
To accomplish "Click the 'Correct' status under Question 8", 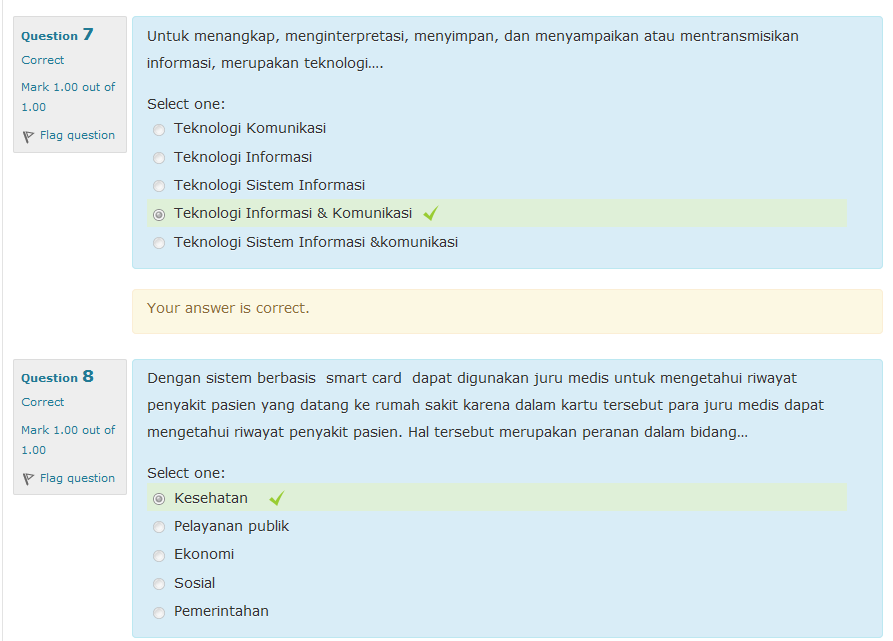I will pyautogui.click(x=43, y=402).
